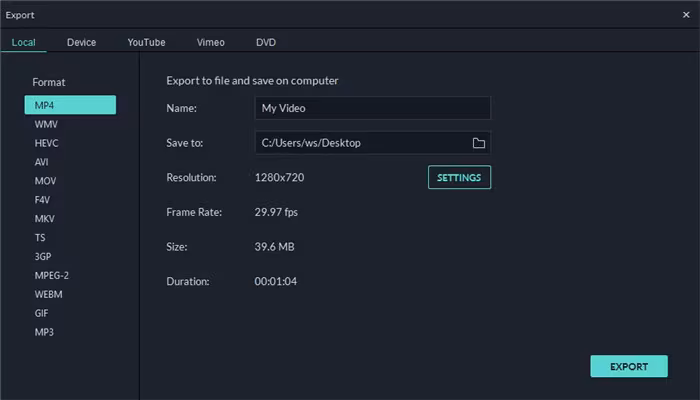Choose WEBM in the format list
Viewport: 700px width, 400px height.
coord(49,294)
